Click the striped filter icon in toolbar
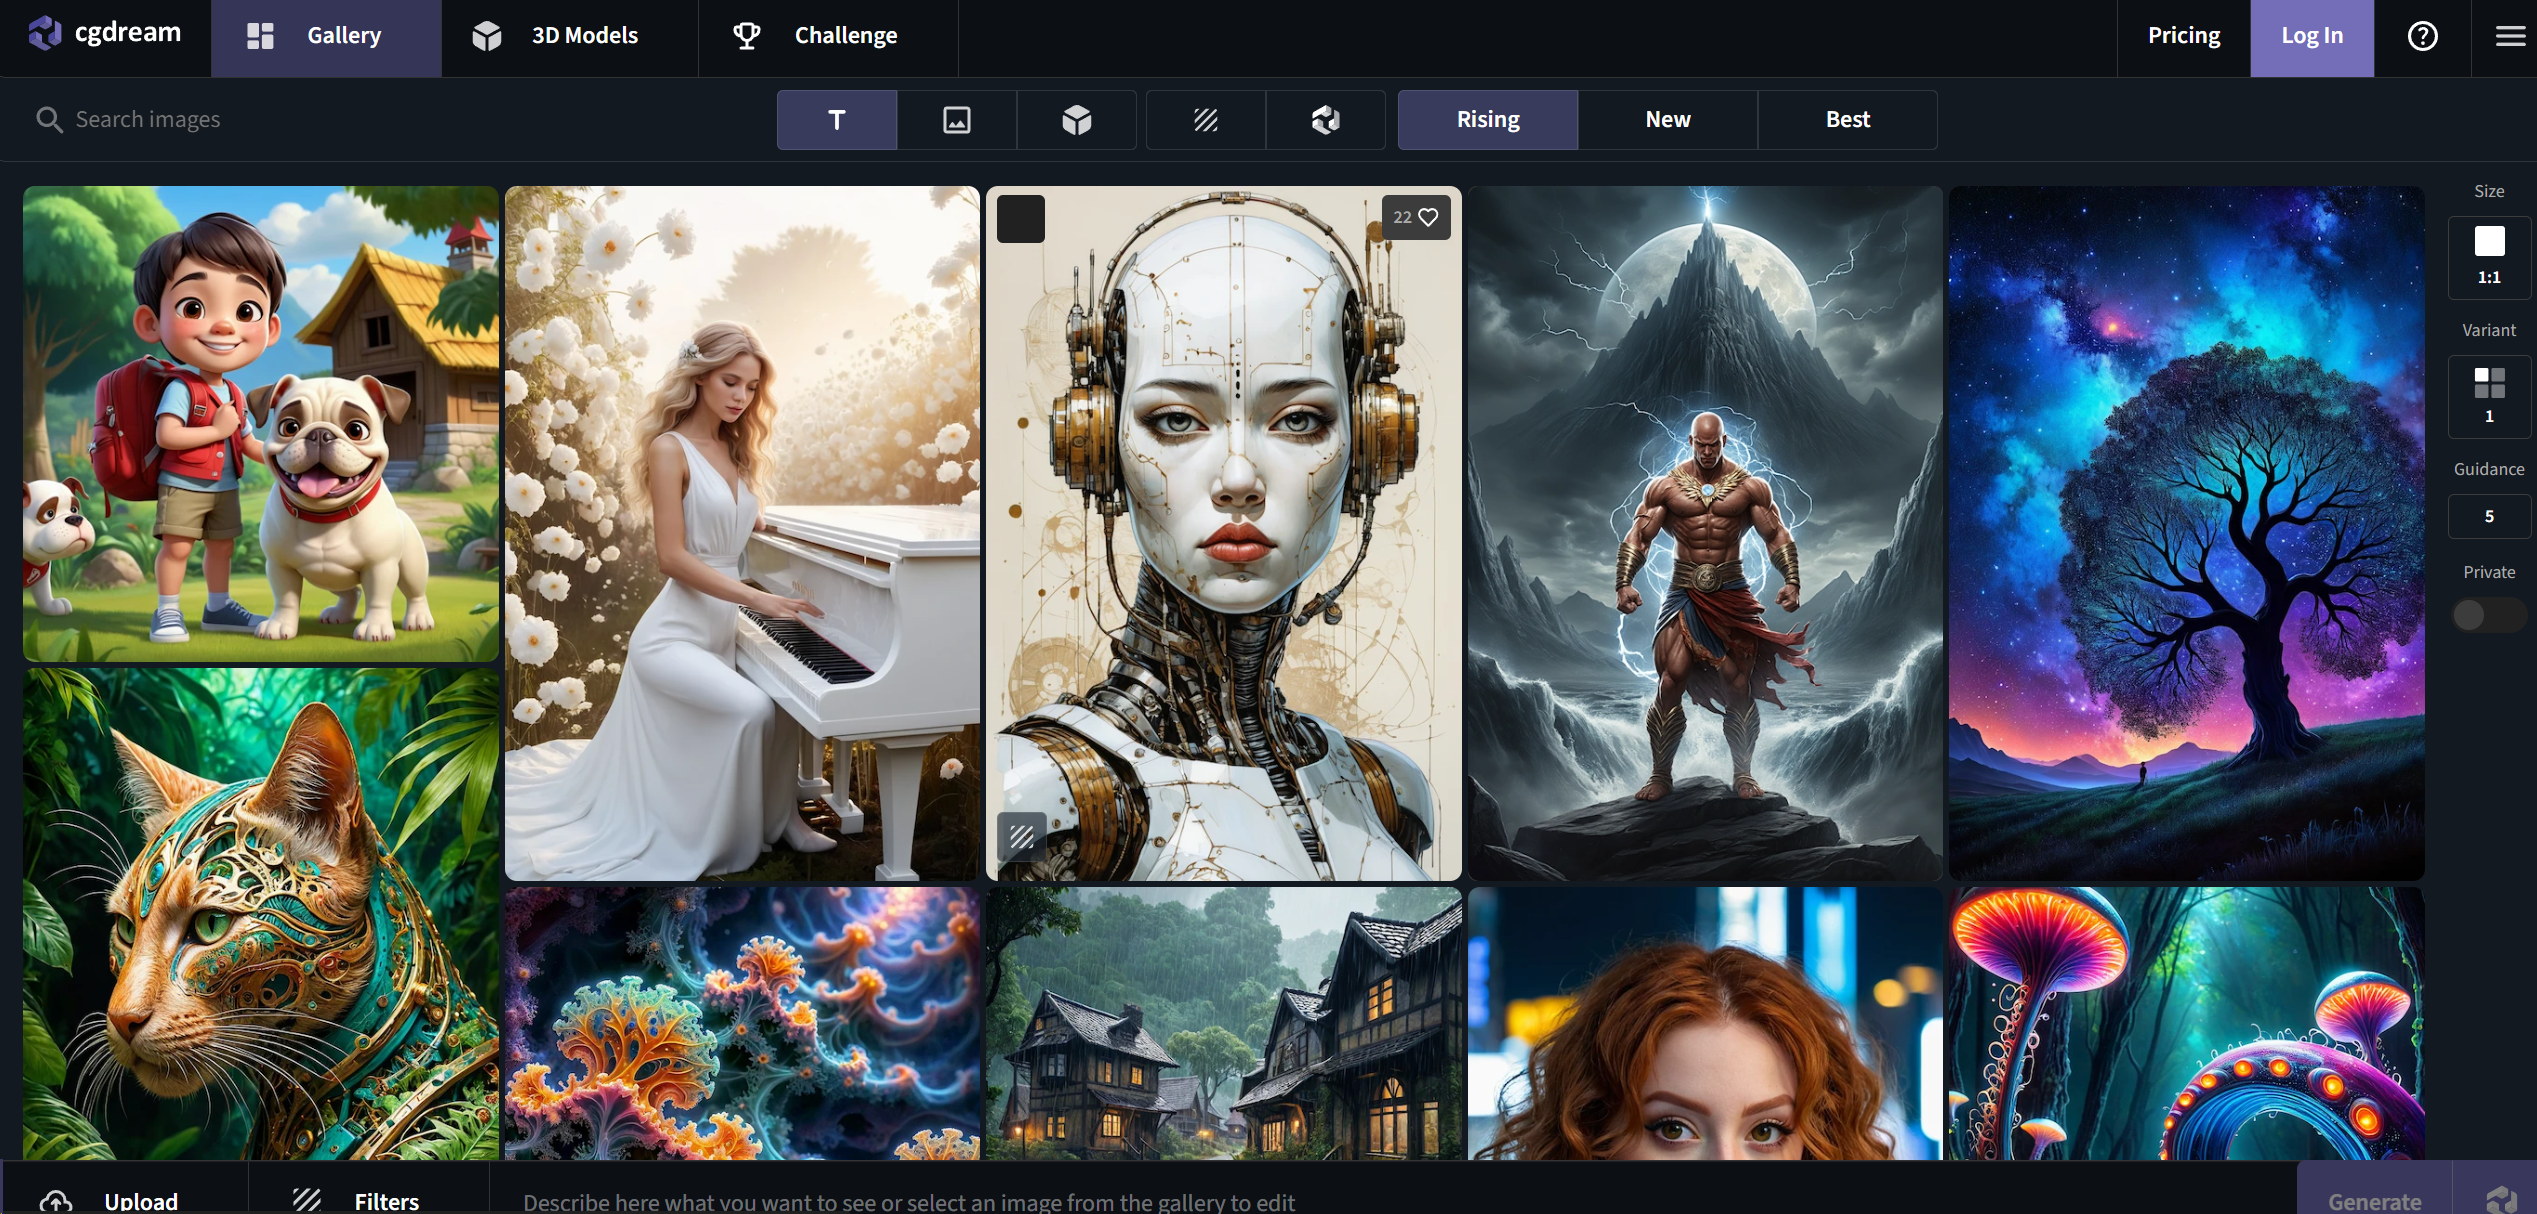 tap(1205, 120)
